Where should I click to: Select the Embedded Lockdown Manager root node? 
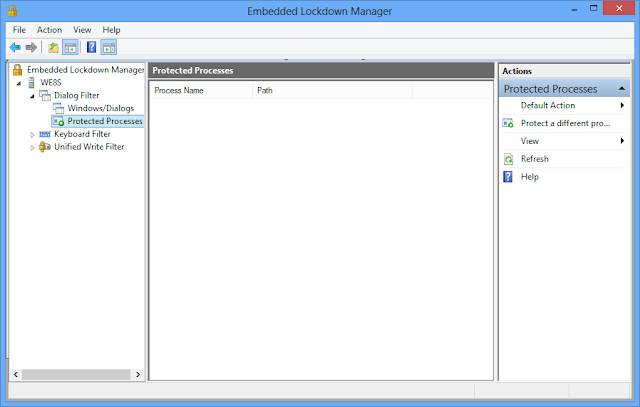85,70
